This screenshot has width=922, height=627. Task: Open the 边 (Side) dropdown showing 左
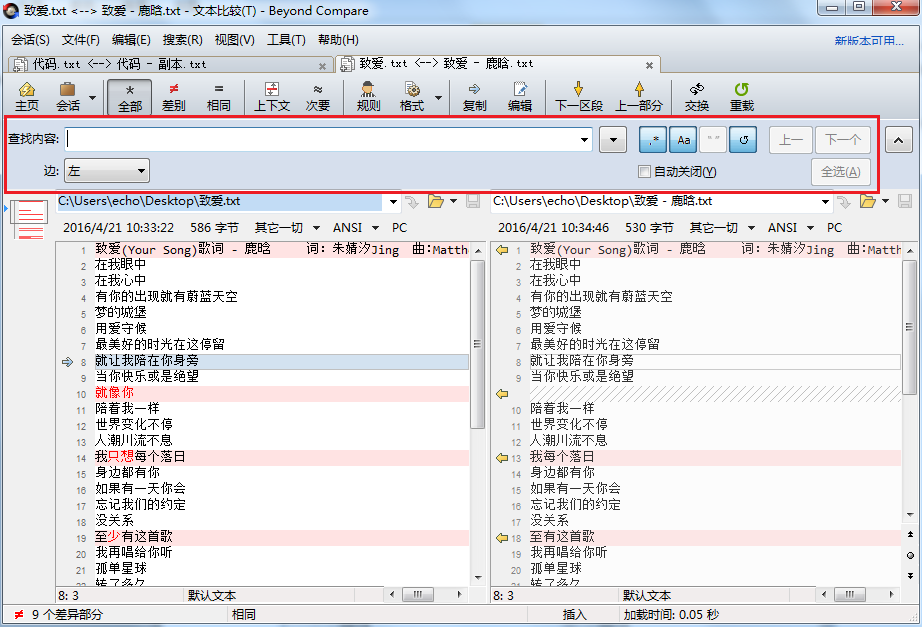(x=106, y=171)
